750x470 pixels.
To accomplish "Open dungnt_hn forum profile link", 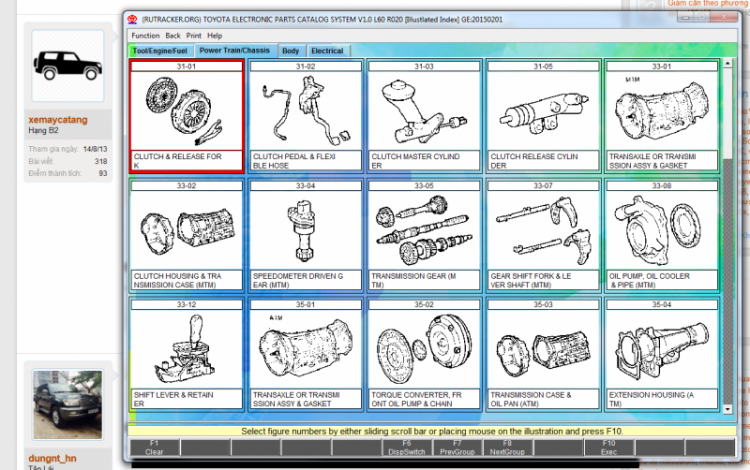I will 52,458.
